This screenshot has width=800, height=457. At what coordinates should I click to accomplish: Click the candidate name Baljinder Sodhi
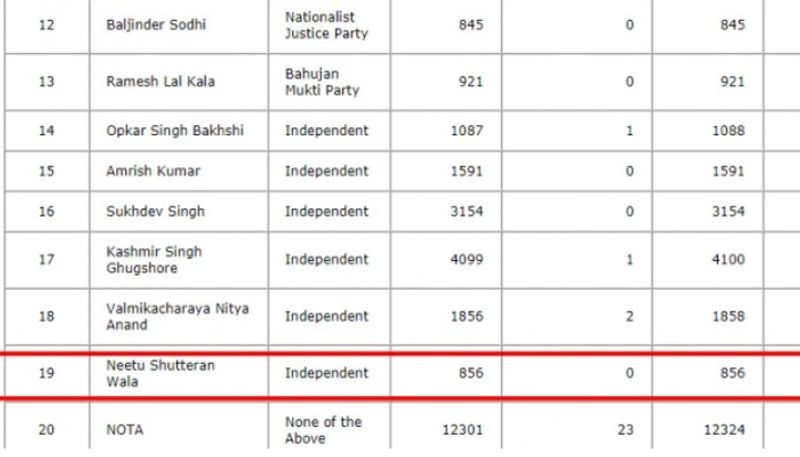click(156, 24)
